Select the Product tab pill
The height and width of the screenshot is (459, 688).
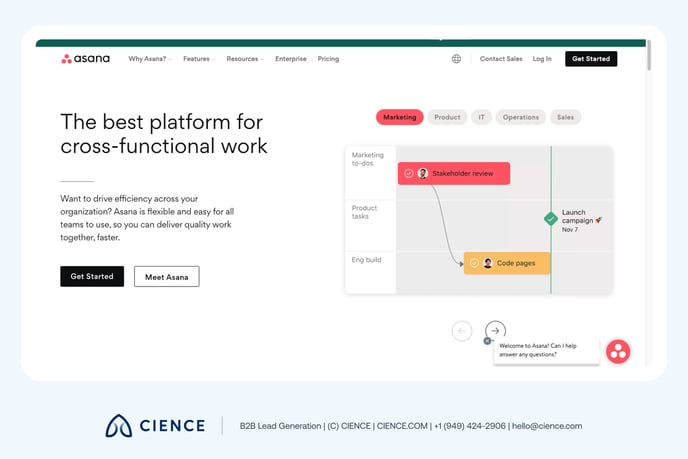pos(447,117)
